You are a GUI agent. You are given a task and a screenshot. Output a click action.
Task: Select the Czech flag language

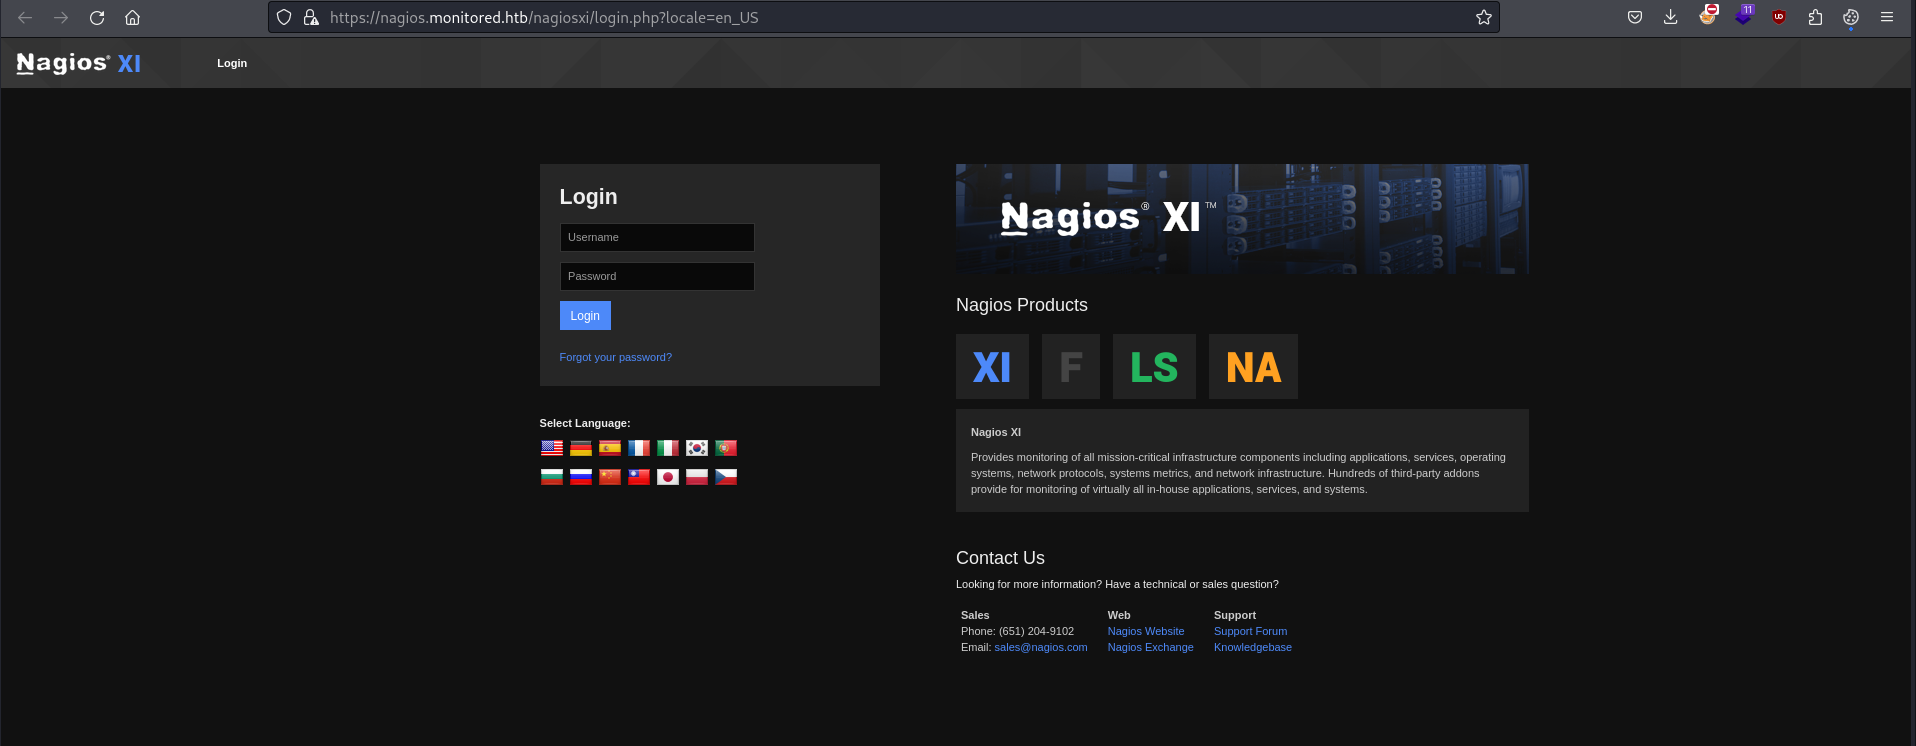[726, 477]
